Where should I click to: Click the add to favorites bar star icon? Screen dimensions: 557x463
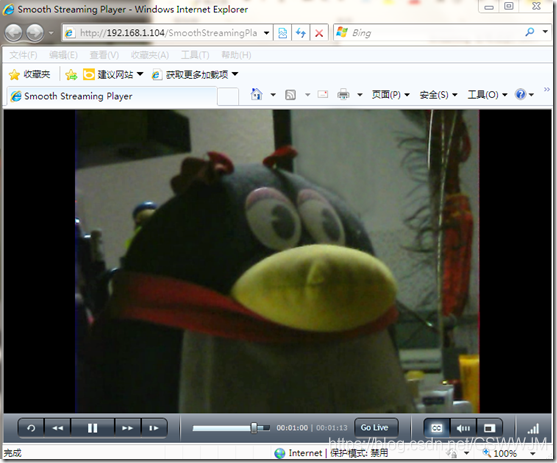click(x=71, y=75)
